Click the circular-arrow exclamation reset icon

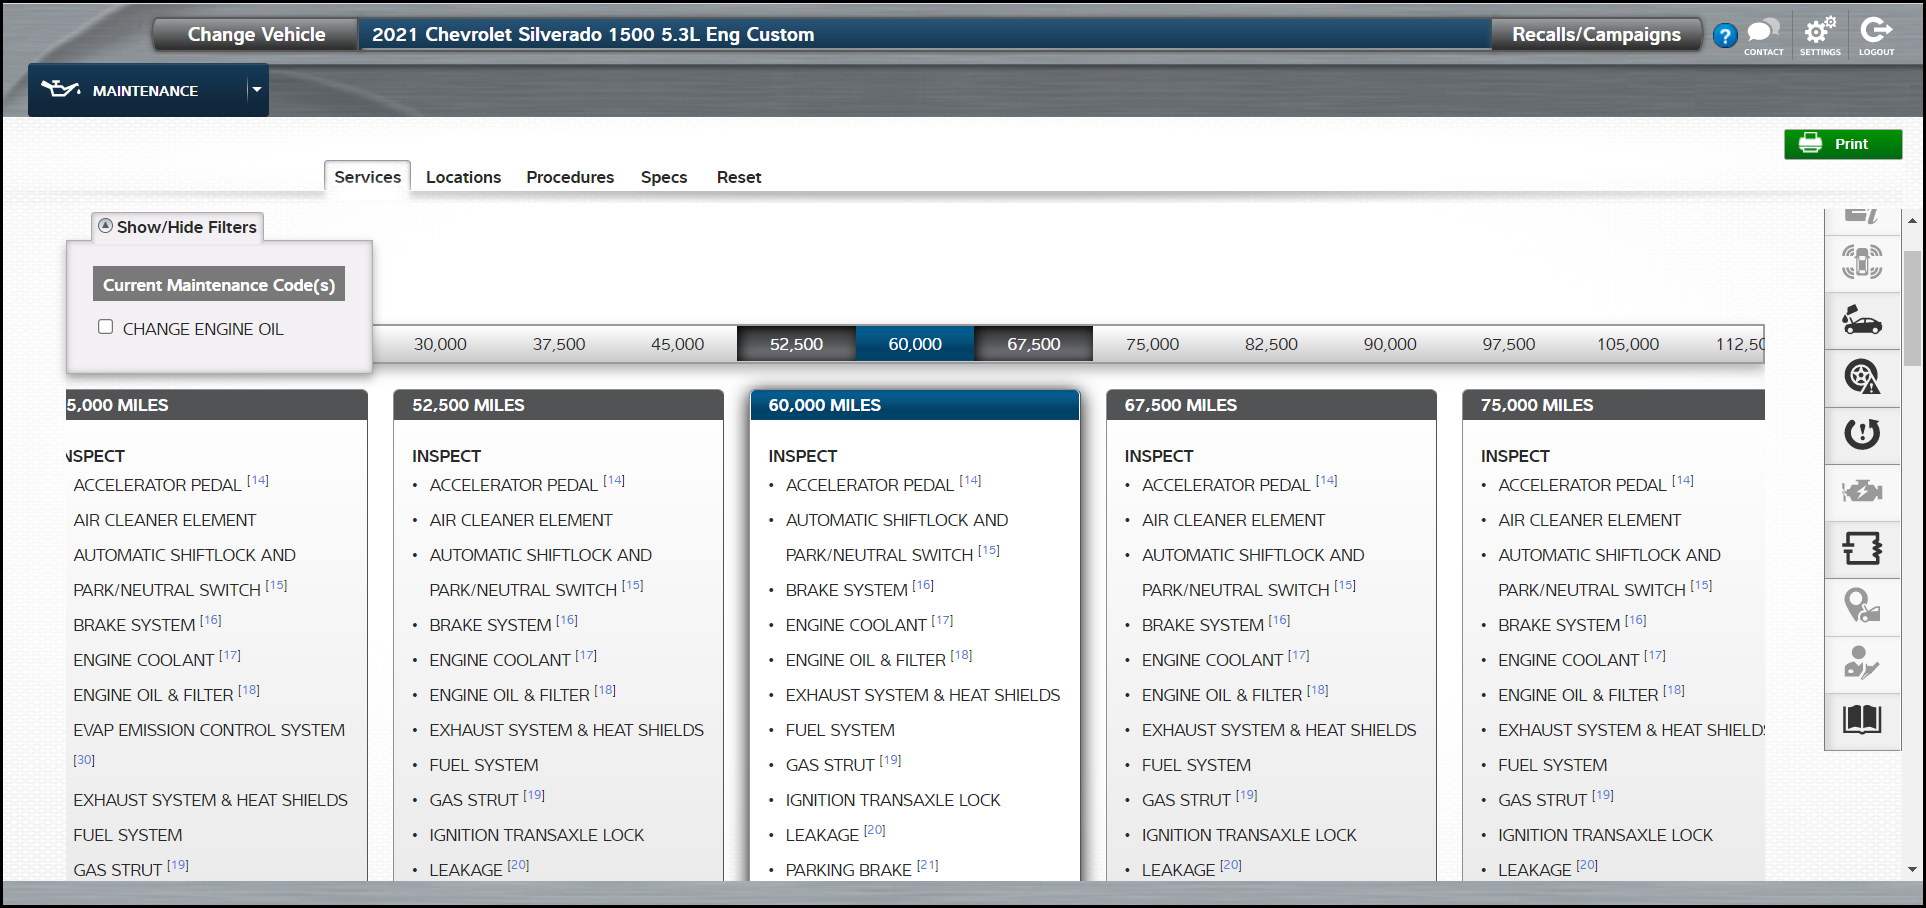1861,434
